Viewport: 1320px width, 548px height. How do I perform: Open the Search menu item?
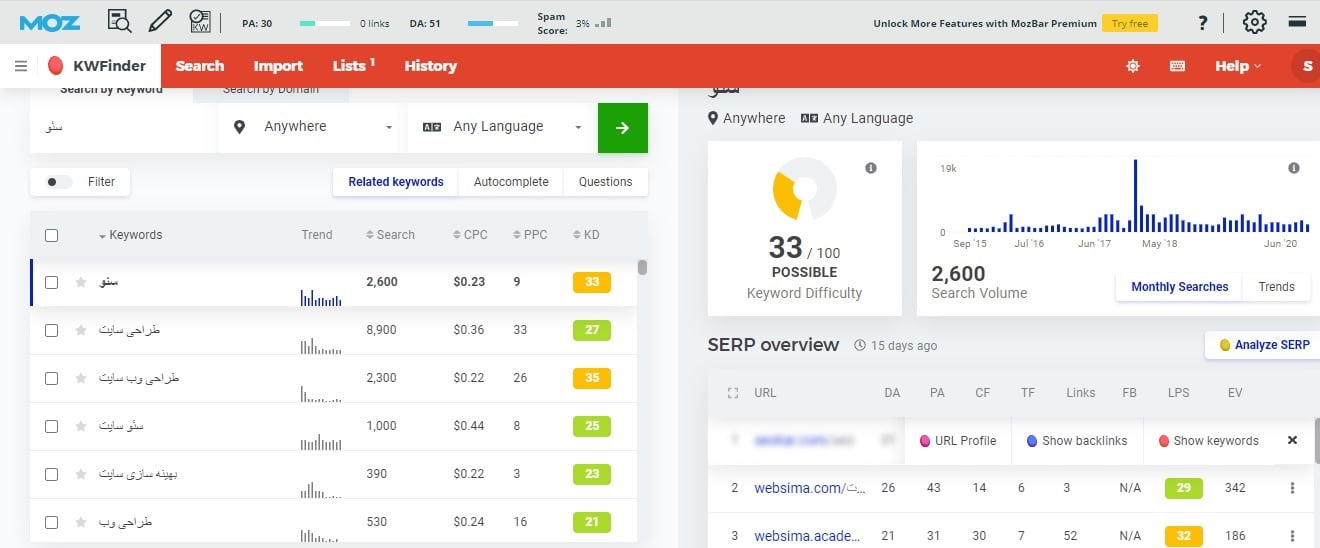tap(200, 66)
